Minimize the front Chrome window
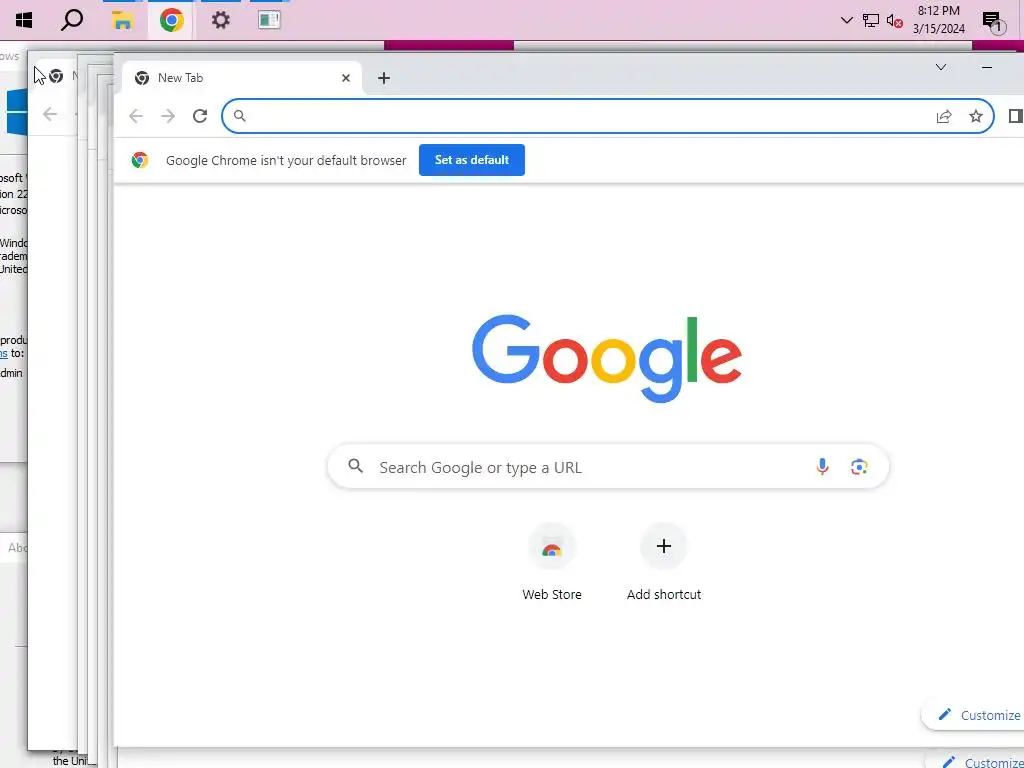 click(987, 67)
